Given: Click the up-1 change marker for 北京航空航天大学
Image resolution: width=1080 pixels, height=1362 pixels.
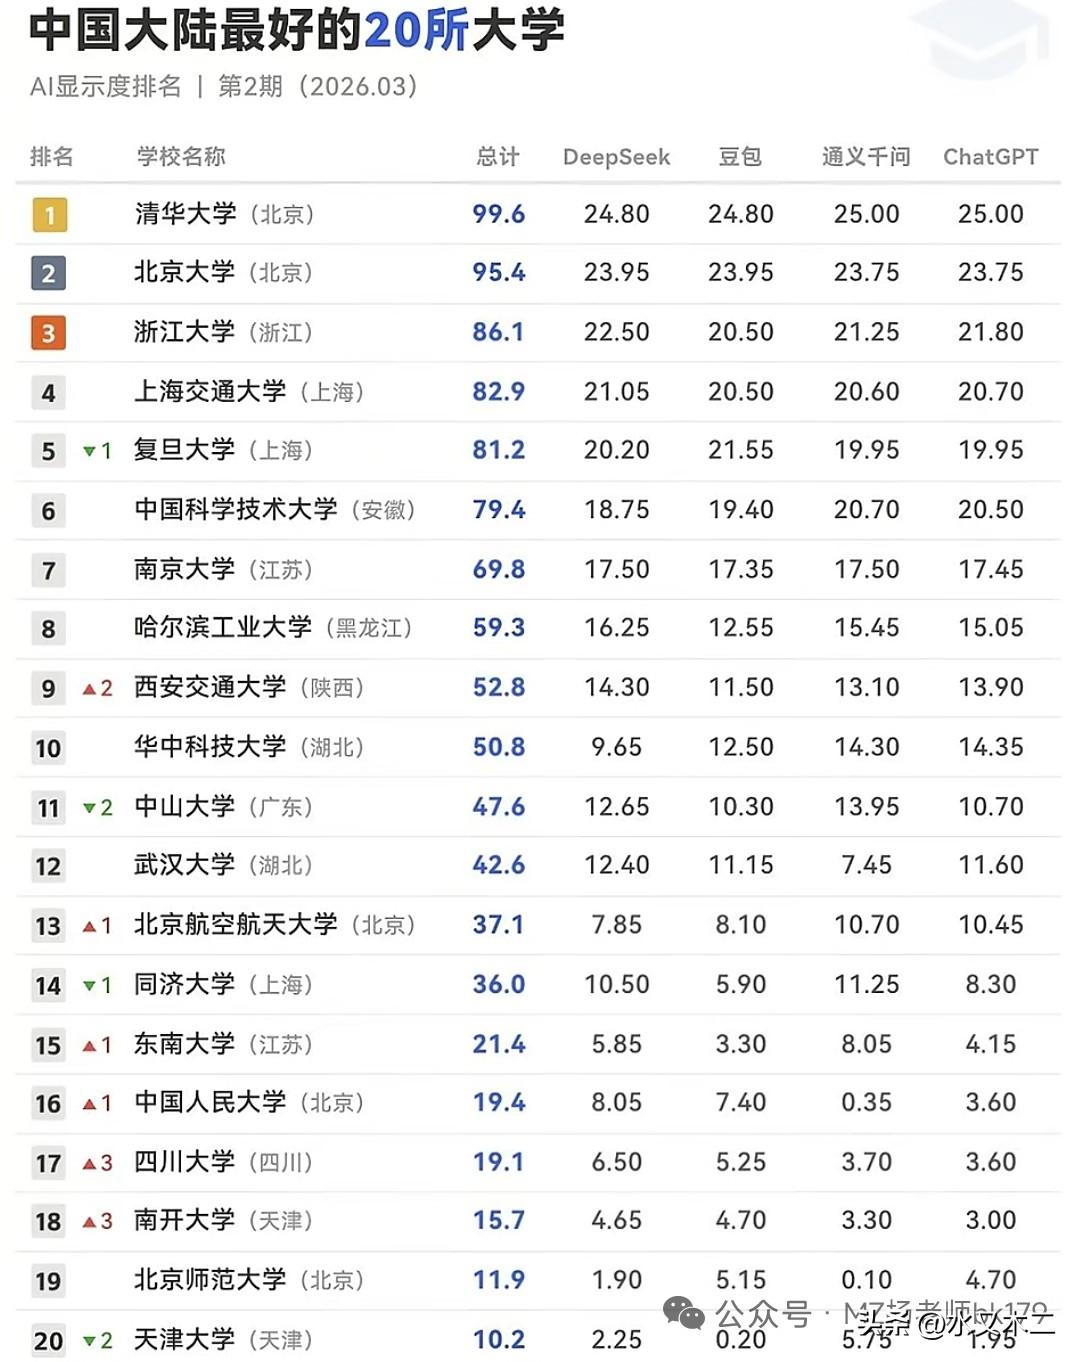Looking at the screenshot, I should [97, 926].
